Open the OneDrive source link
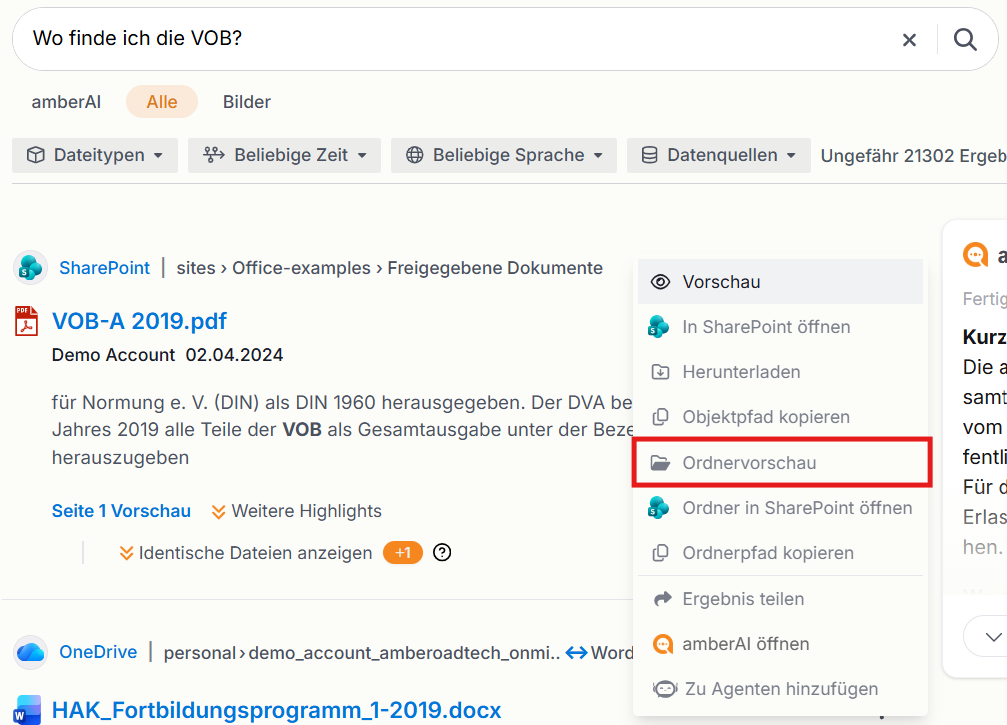Screen dimensions: 1007x725 click(x=98, y=652)
